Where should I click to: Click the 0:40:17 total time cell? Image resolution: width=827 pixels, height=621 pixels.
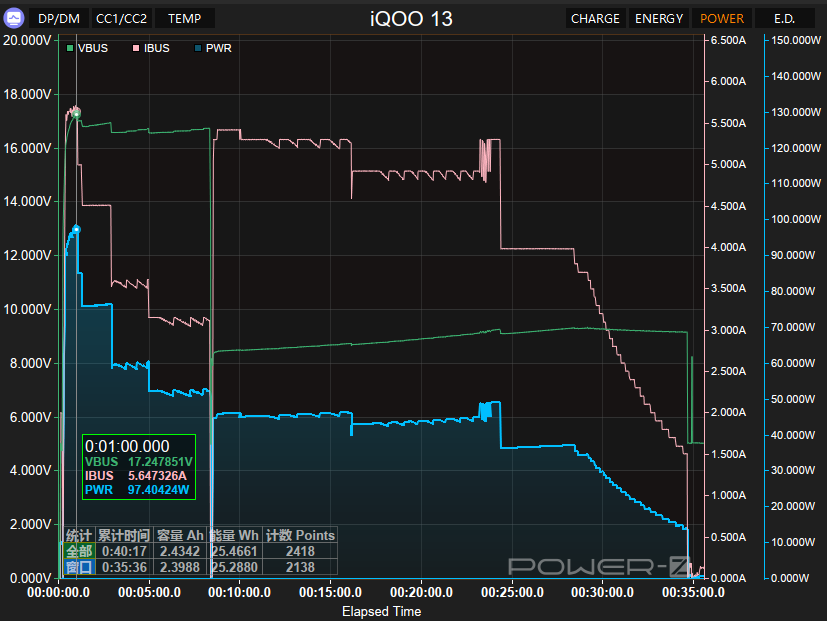click(x=124, y=551)
